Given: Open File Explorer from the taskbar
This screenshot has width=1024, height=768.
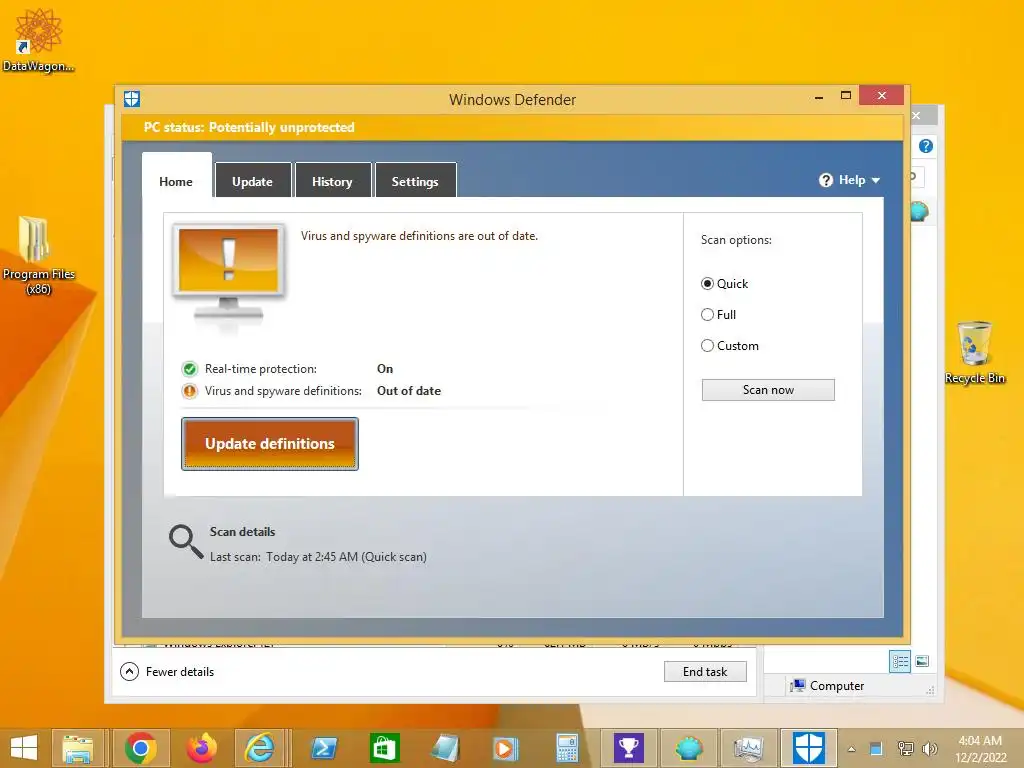Looking at the screenshot, I should 78,748.
